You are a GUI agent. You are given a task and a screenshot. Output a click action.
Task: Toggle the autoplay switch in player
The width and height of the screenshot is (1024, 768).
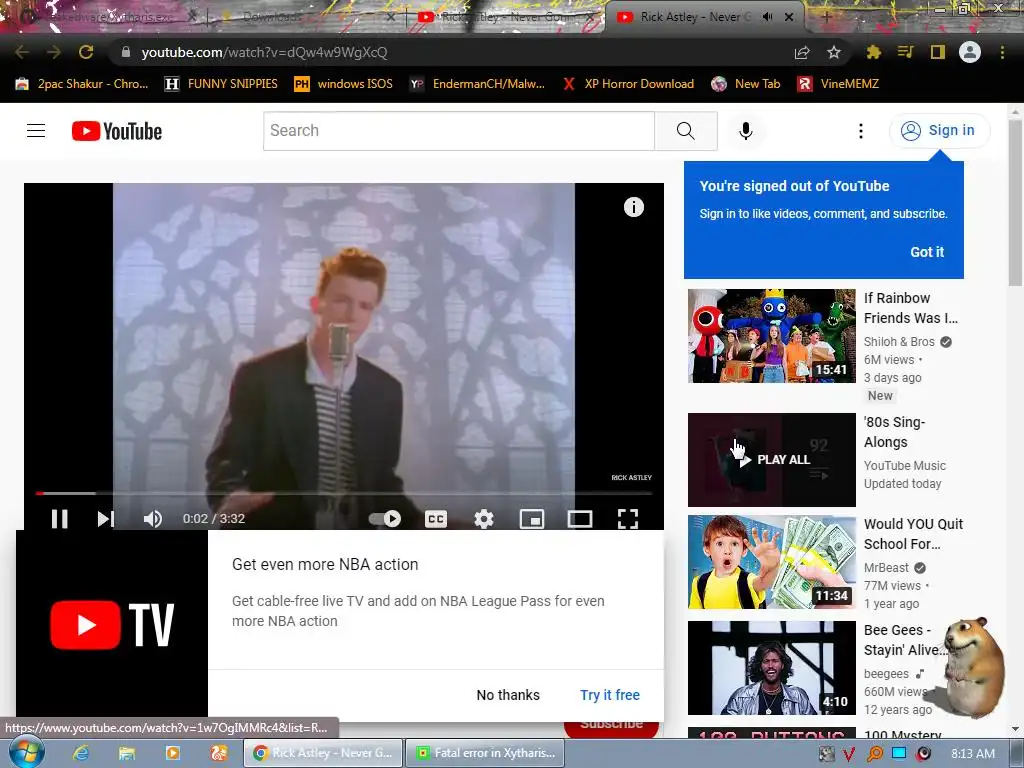385,519
